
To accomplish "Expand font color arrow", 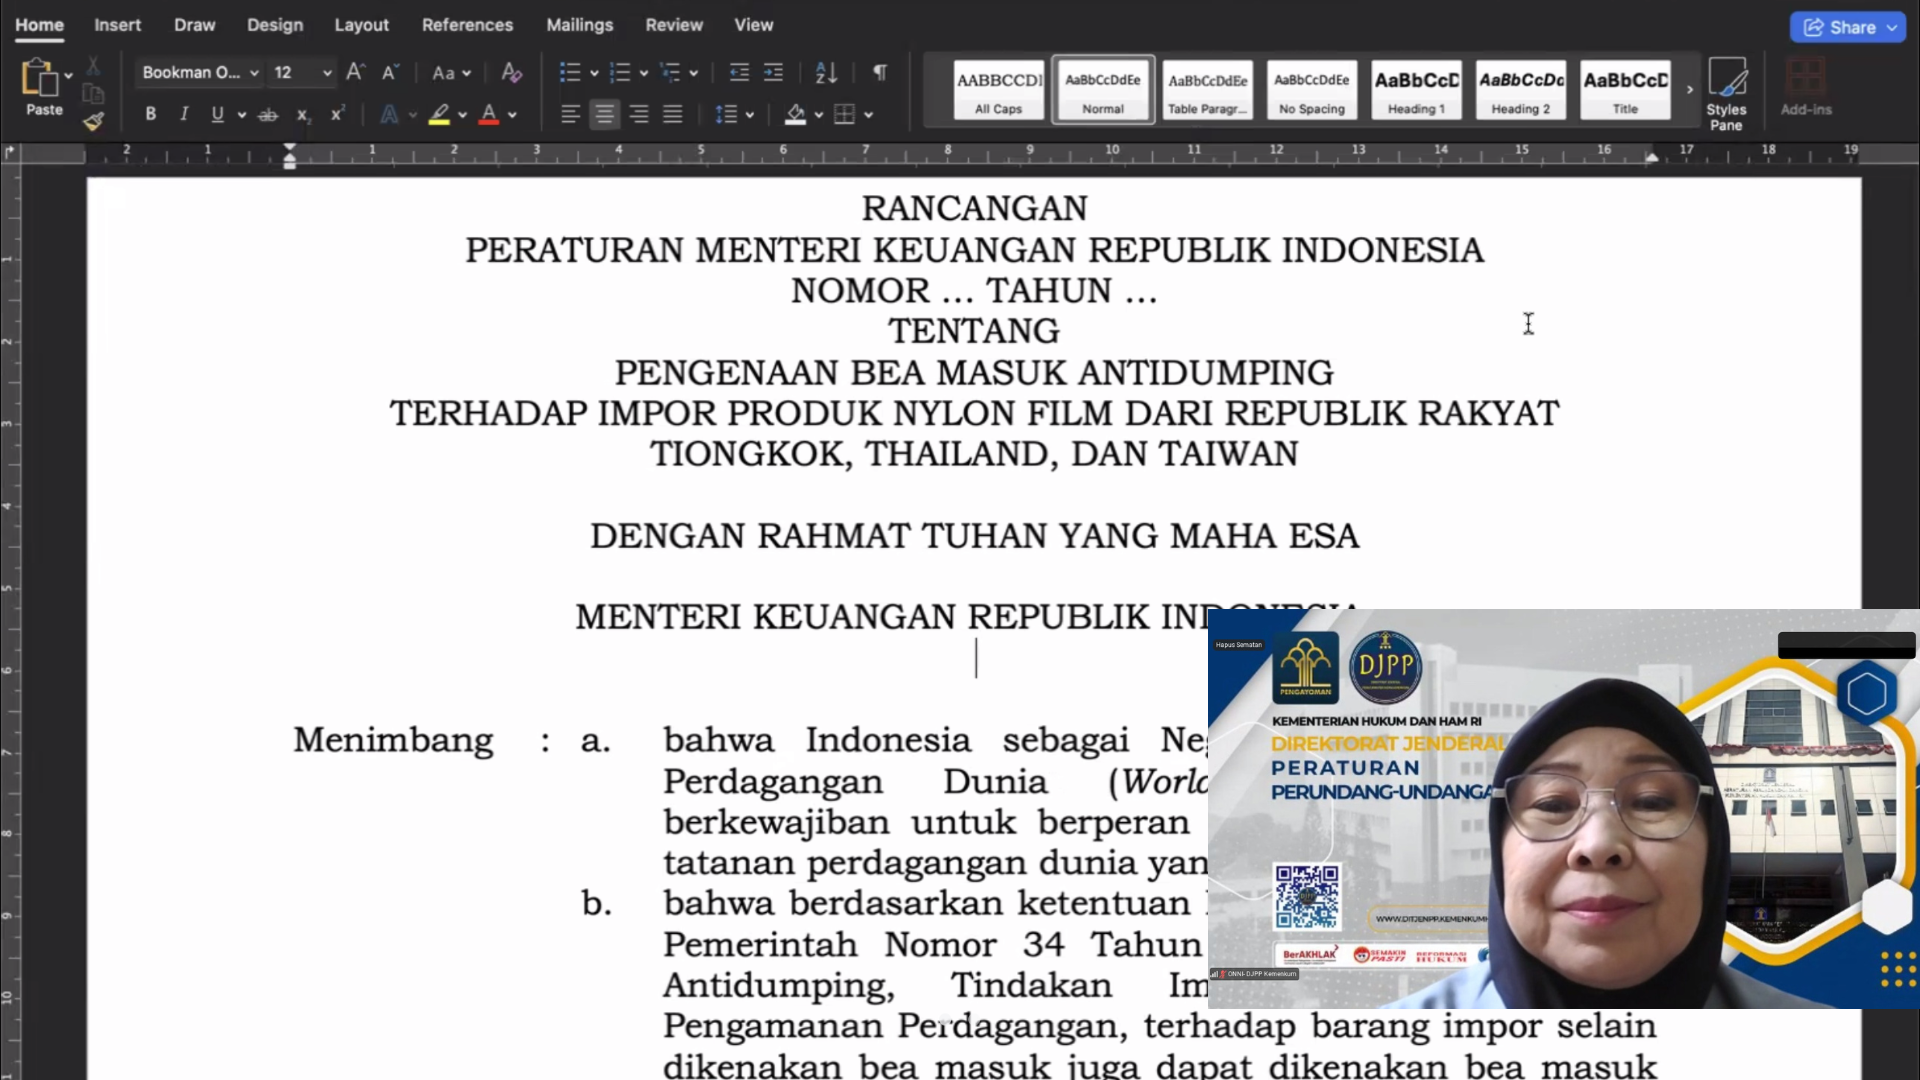I will pyautogui.click(x=512, y=115).
